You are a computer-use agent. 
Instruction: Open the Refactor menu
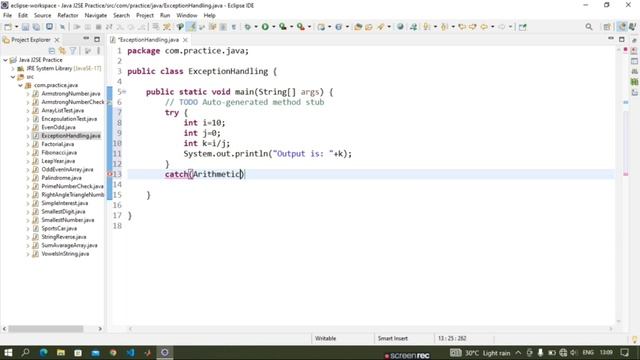pyautogui.click(x=68, y=16)
